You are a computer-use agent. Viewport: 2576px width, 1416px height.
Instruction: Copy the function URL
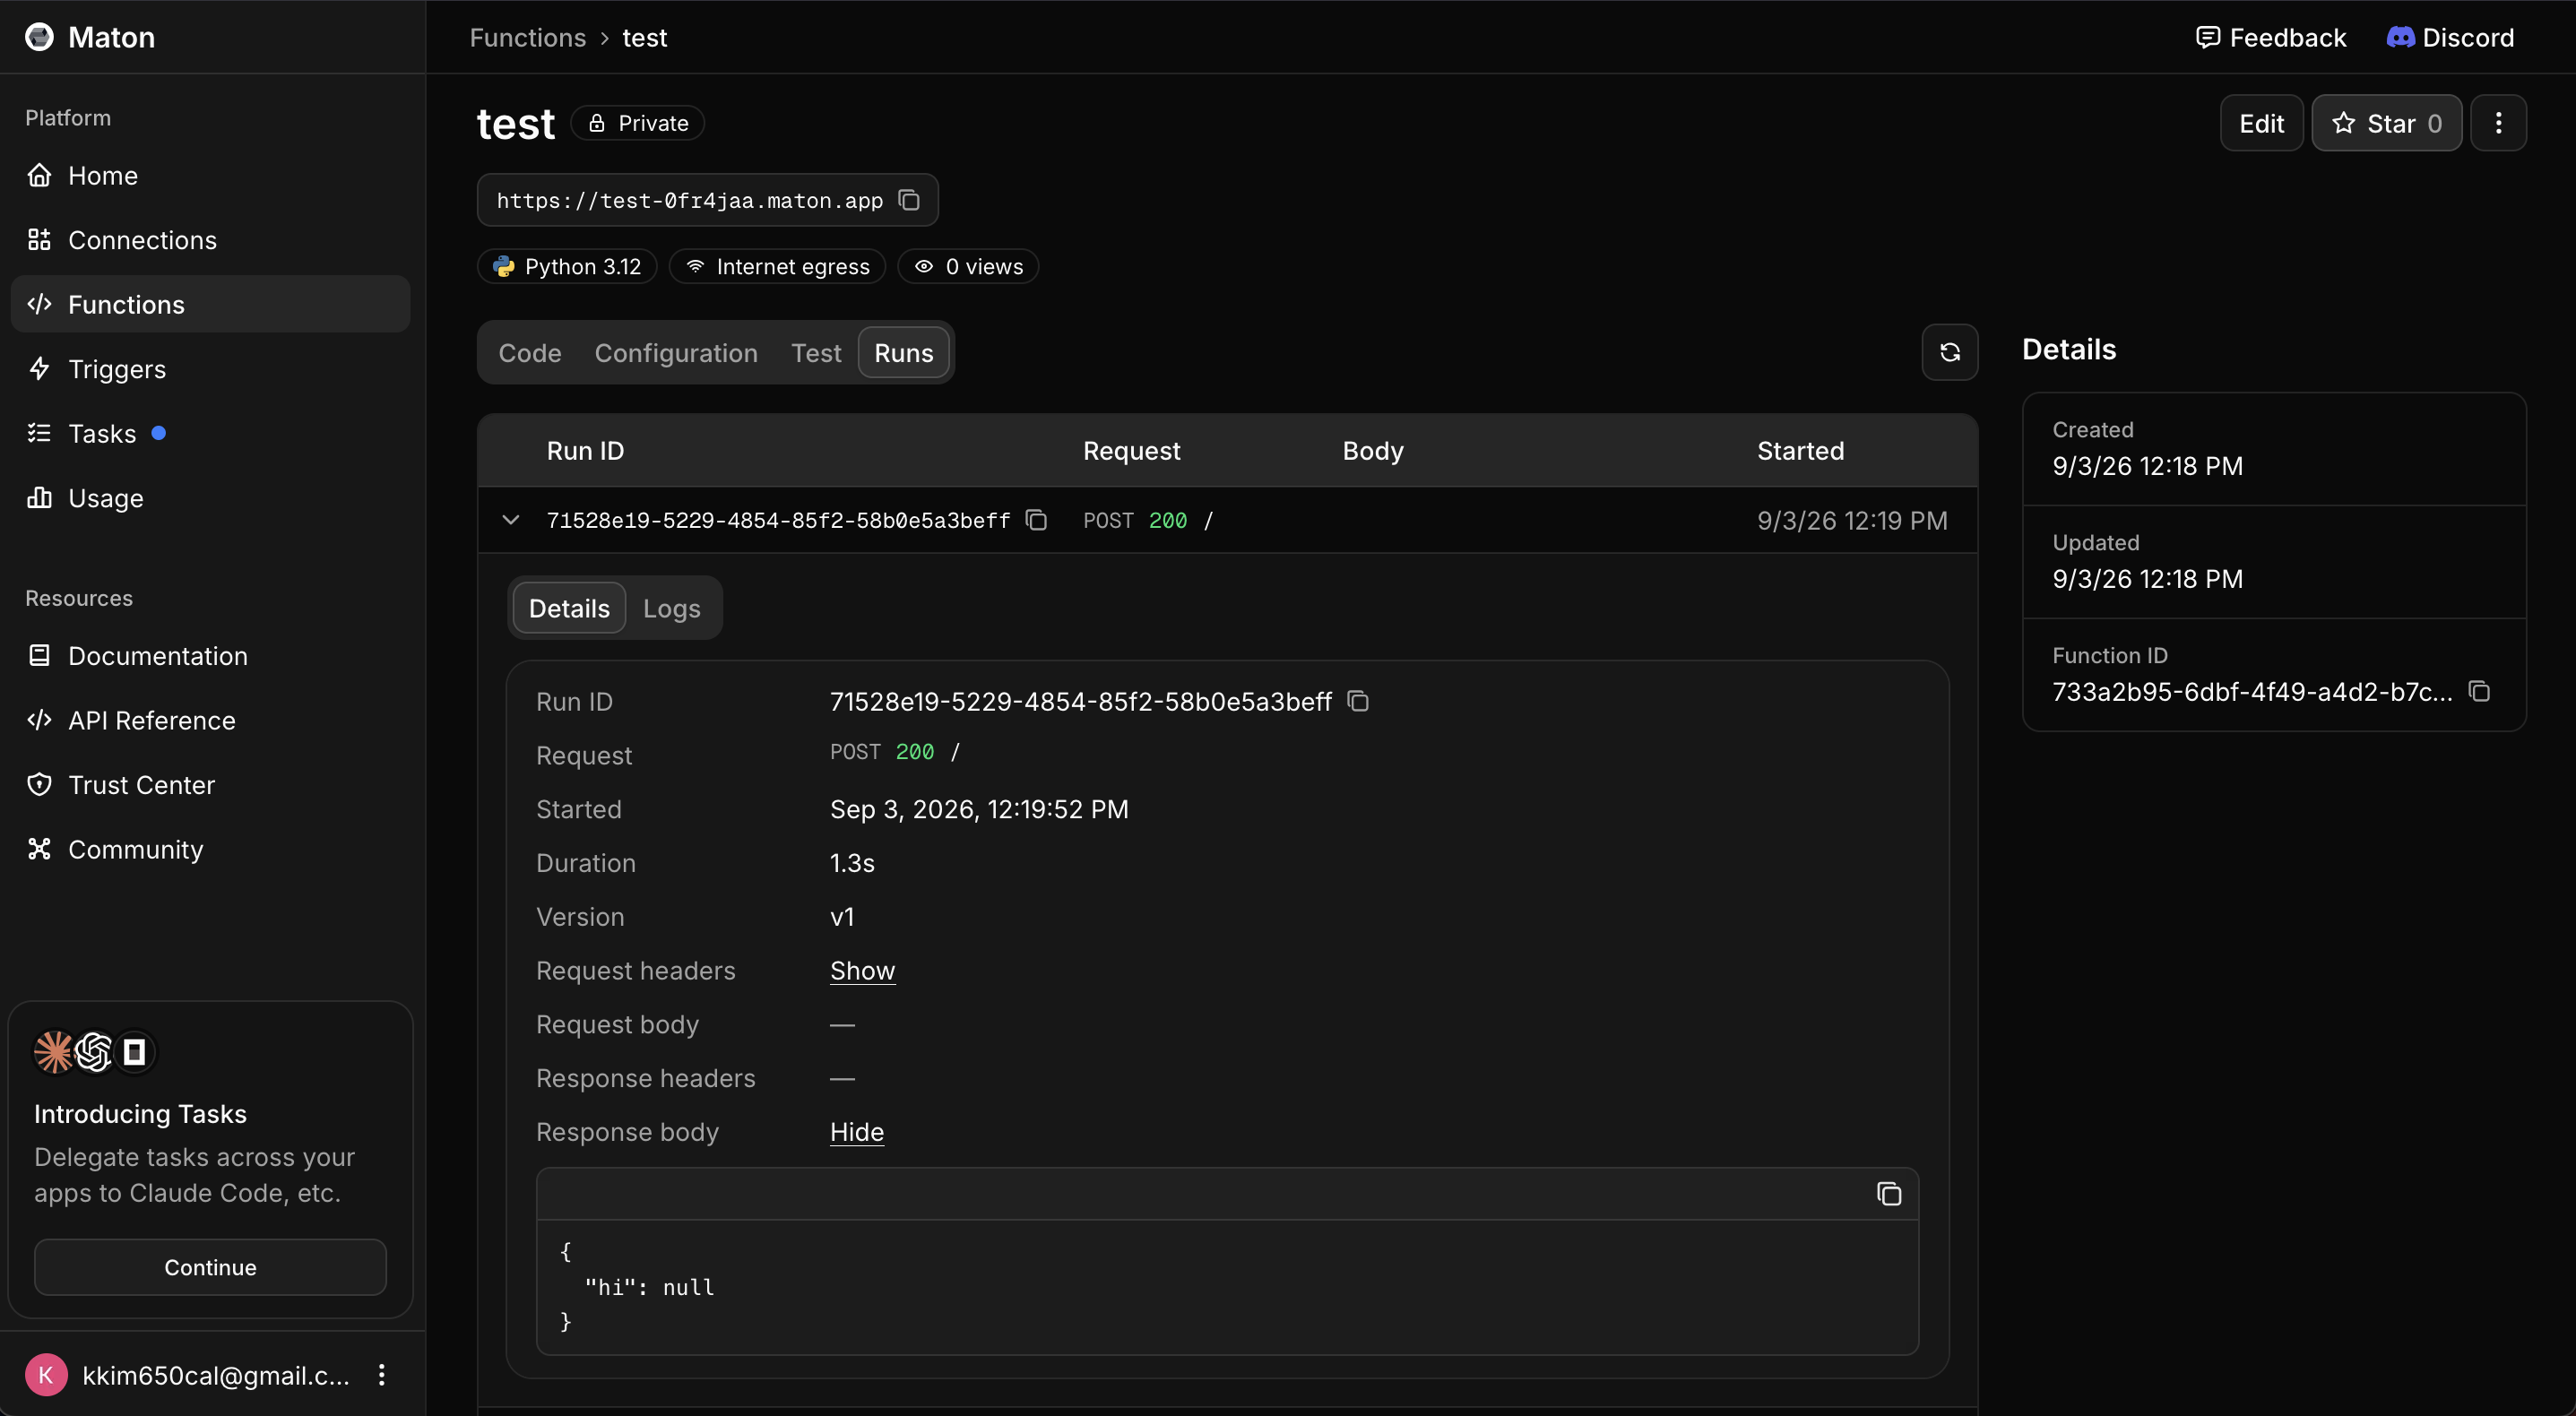click(909, 200)
